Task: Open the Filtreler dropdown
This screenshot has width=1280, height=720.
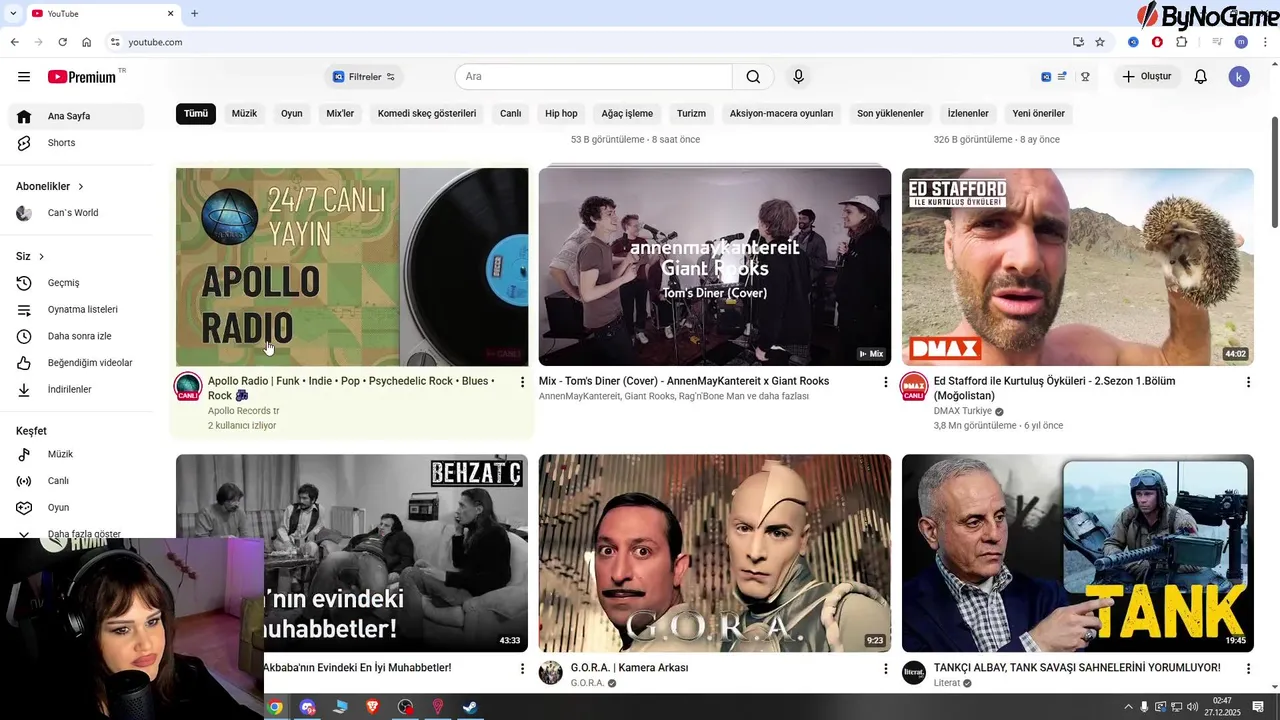Action: (364, 77)
